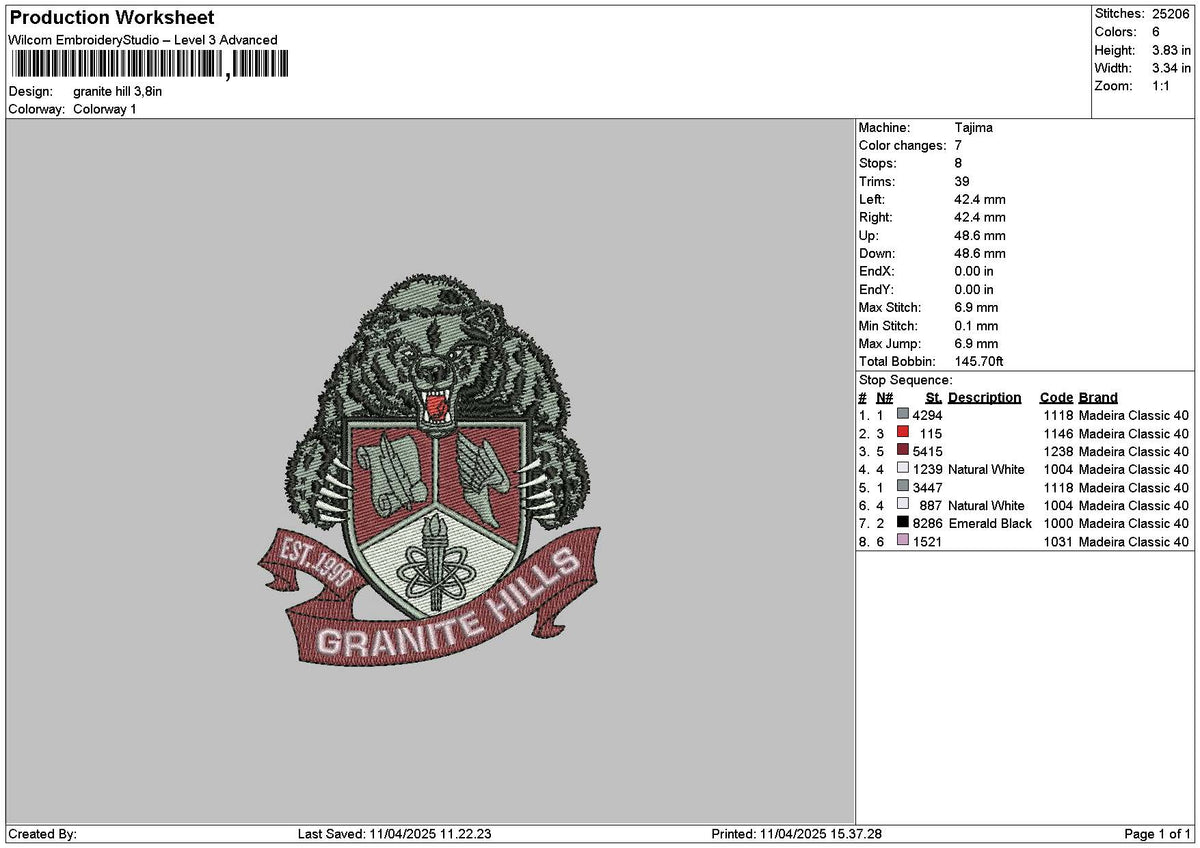The image size is (1200, 848).
Task: Click the gray swatch in stop sequence row 1
Action: 903,415
